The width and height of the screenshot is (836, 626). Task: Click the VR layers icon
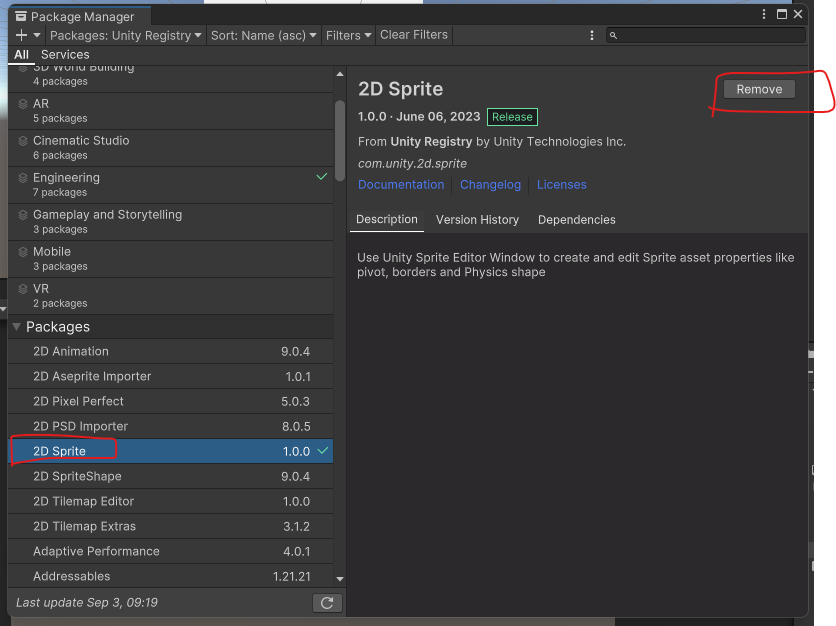click(23, 288)
